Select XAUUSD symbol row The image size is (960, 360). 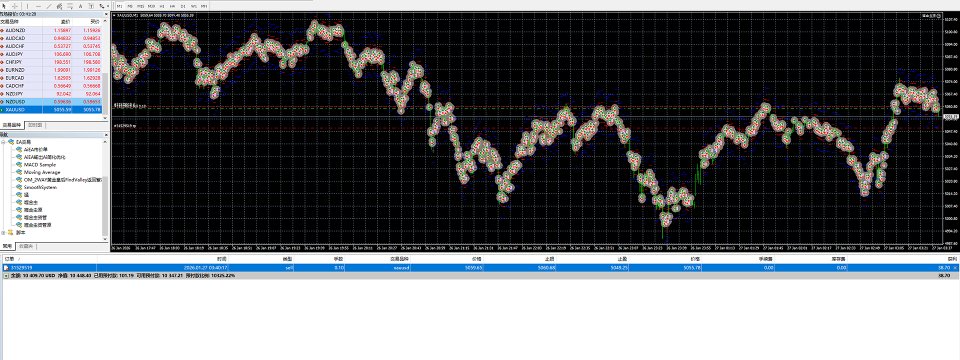tap(51, 110)
